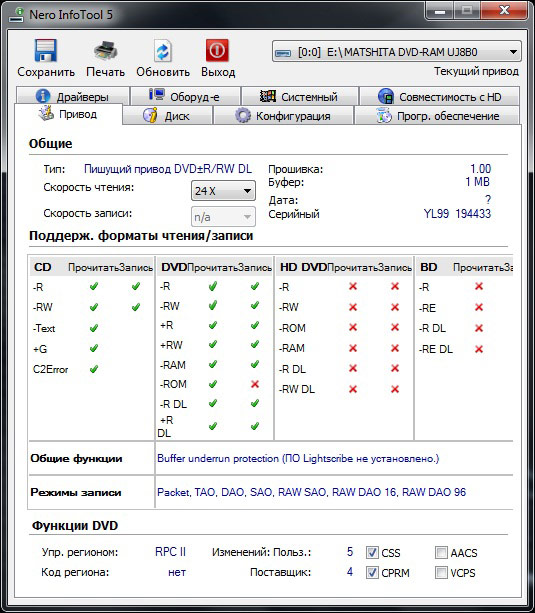Click the BD -RE DL read red cross

coord(479,349)
